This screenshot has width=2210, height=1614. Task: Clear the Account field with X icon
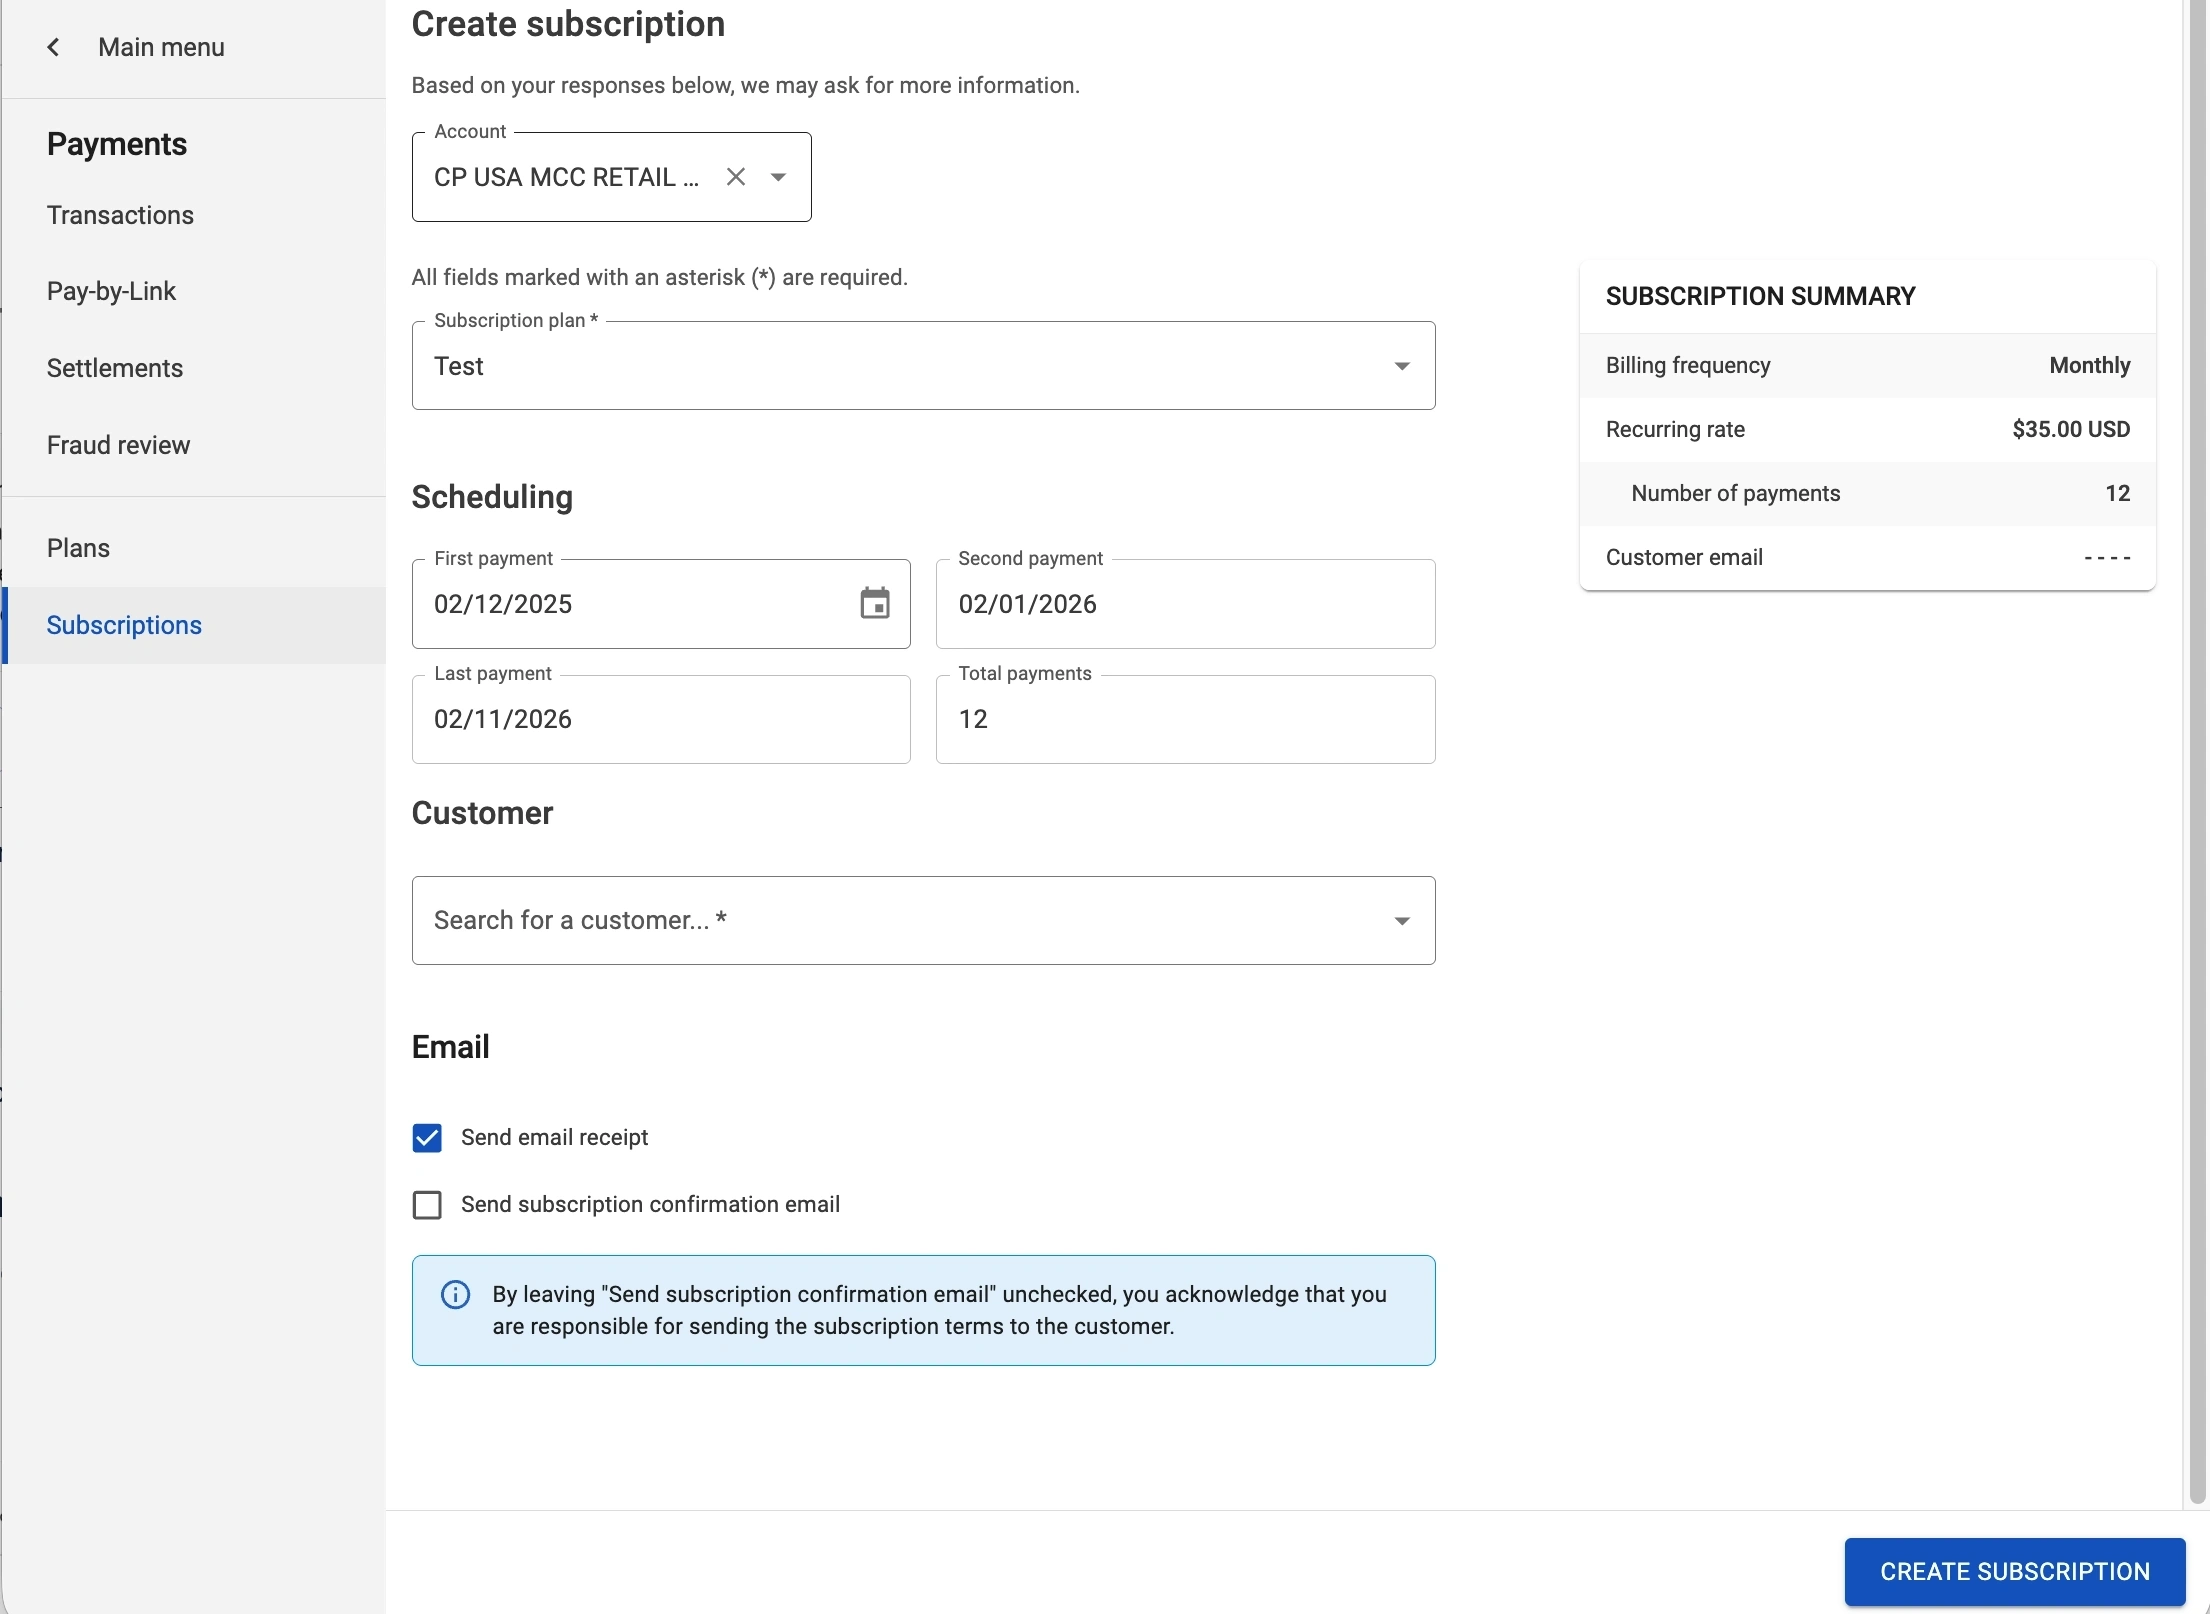(x=736, y=177)
